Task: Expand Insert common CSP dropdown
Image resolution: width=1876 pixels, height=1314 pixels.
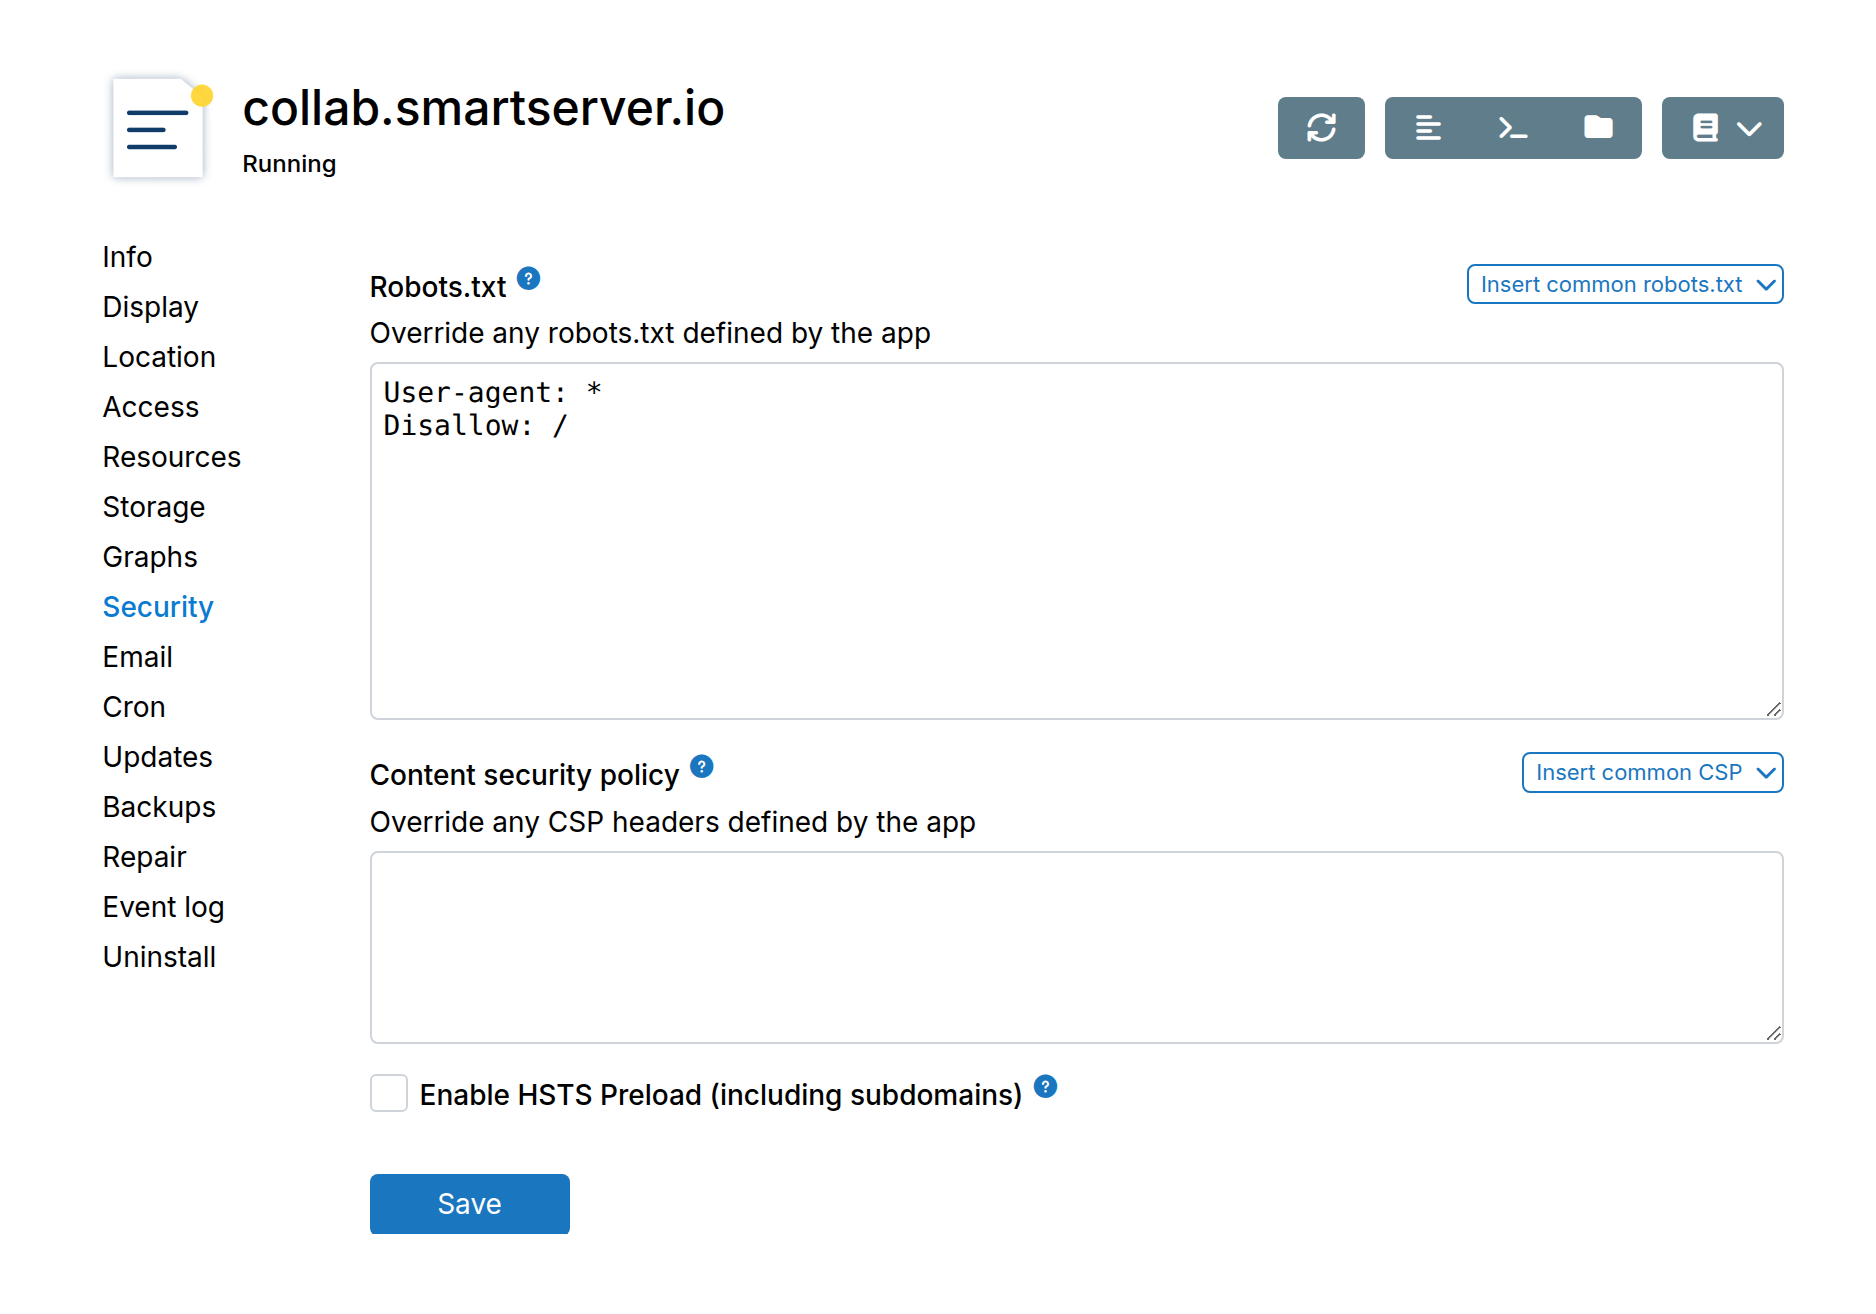Action: pyautogui.click(x=1652, y=772)
